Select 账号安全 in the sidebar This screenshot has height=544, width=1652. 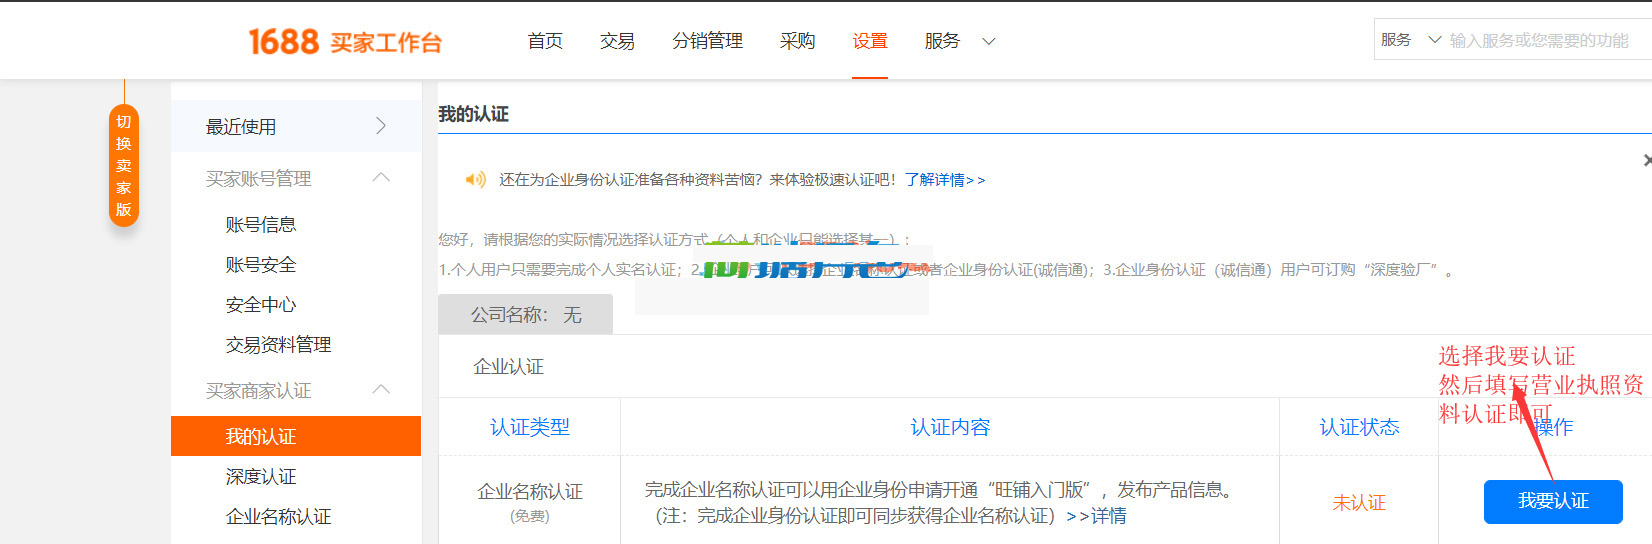[x=261, y=265]
